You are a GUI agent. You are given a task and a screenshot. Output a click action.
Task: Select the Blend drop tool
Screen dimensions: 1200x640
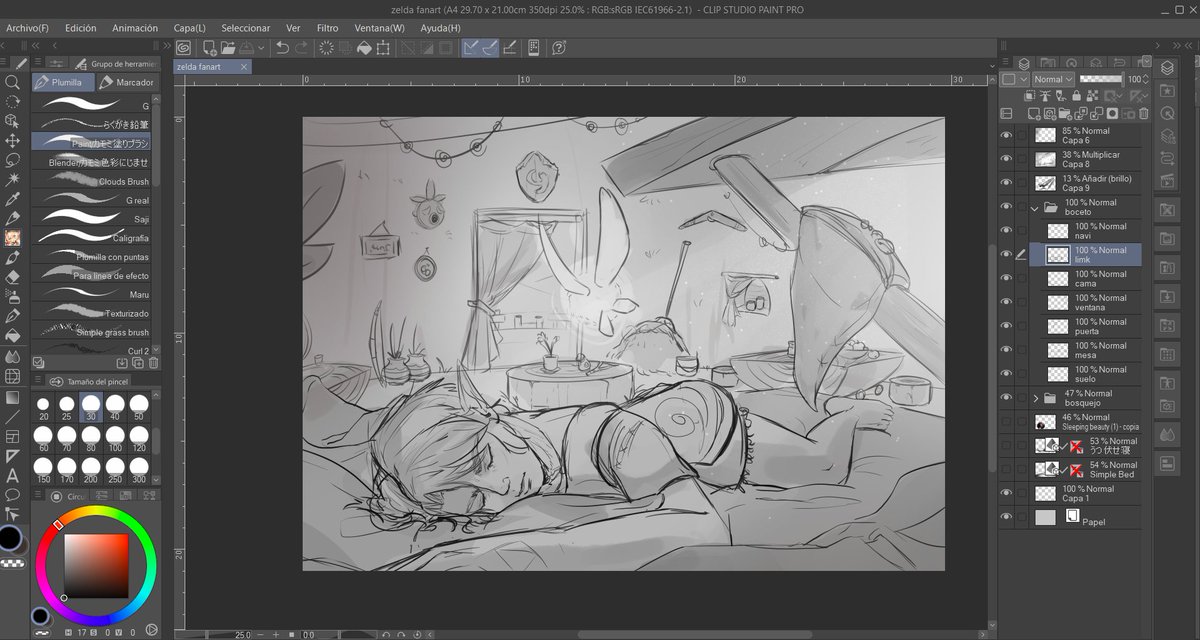tap(13, 356)
